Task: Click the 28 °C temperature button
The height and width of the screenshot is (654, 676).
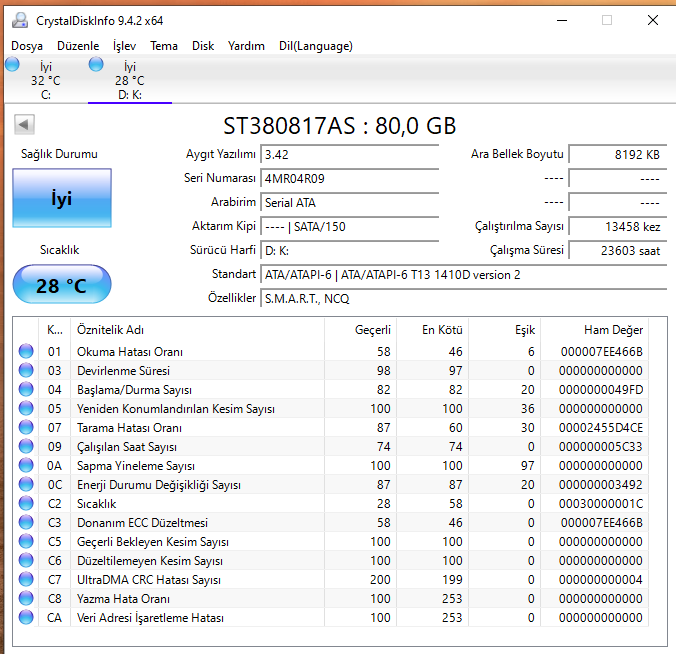Action: (x=62, y=285)
